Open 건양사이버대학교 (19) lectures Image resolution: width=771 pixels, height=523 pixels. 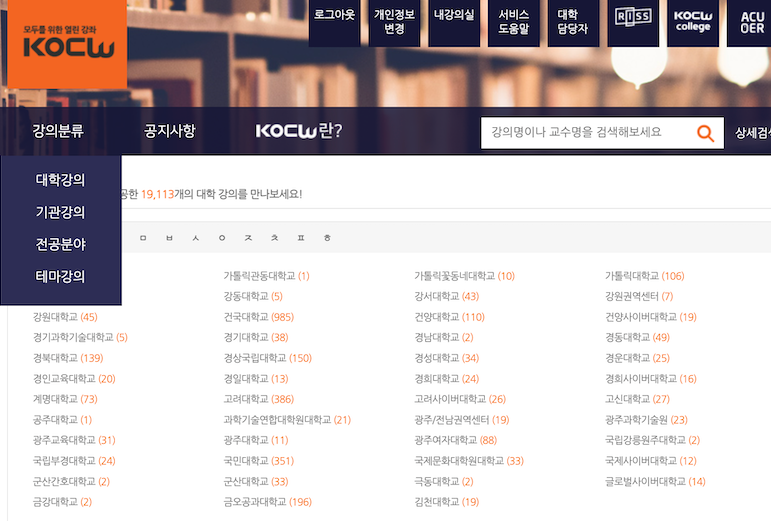[x=651, y=317]
